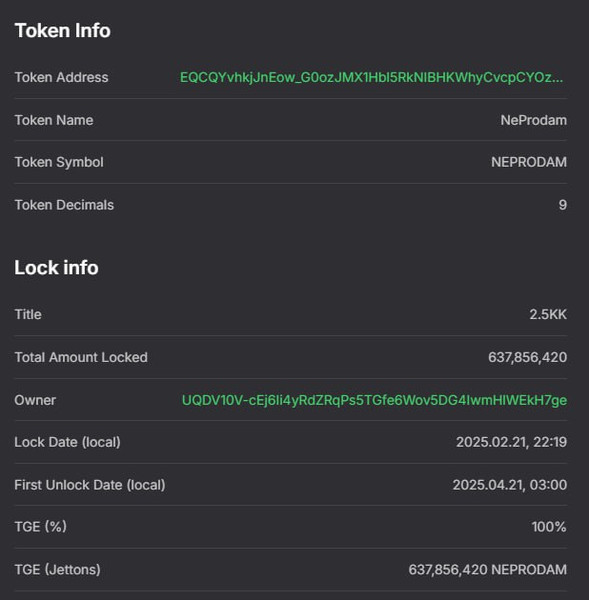The width and height of the screenshot is (589, 600).
Task: Click the Token Decimals value 9
Action: point(563,205)
